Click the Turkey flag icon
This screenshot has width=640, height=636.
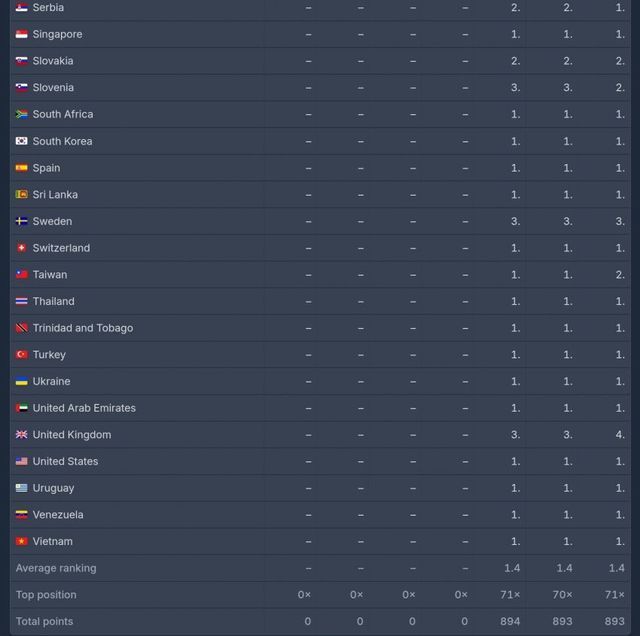[x=21, y=355]
